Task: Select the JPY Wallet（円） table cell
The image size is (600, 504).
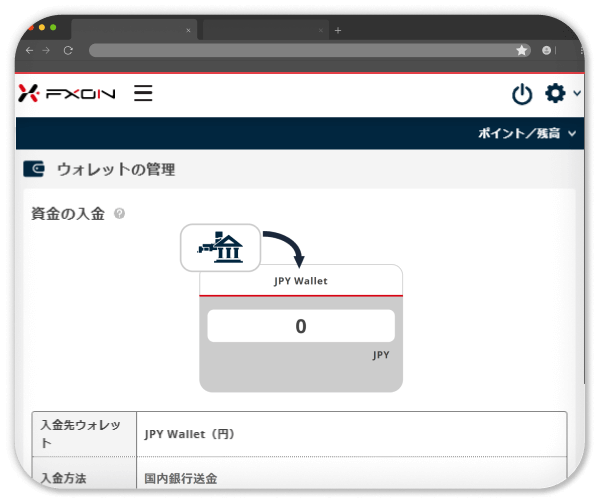Action: tap(352, 434)
